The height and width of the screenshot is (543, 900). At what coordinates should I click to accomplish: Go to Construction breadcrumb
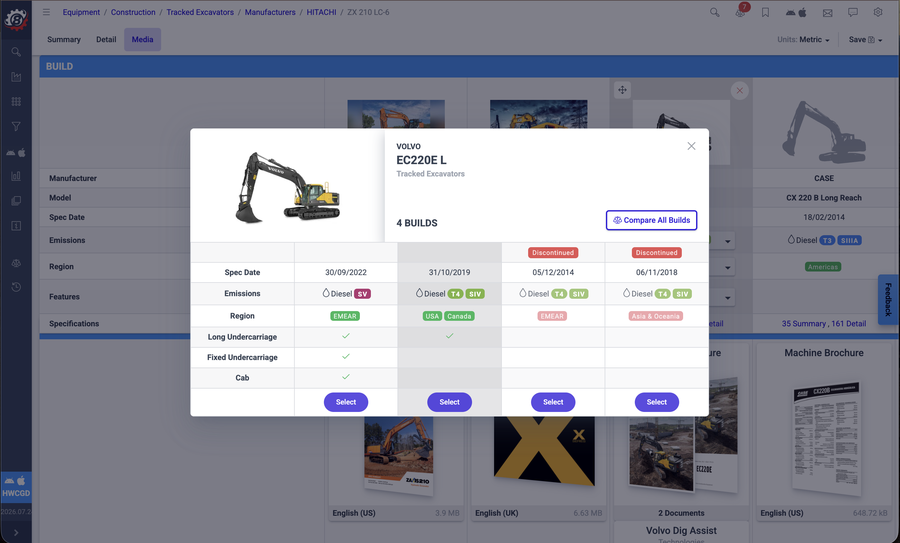coord(133,12)
